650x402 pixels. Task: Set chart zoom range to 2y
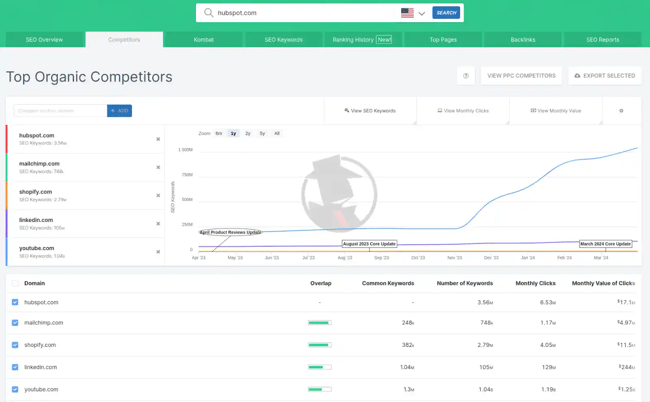pyautogui.click(x=248, y=133)
